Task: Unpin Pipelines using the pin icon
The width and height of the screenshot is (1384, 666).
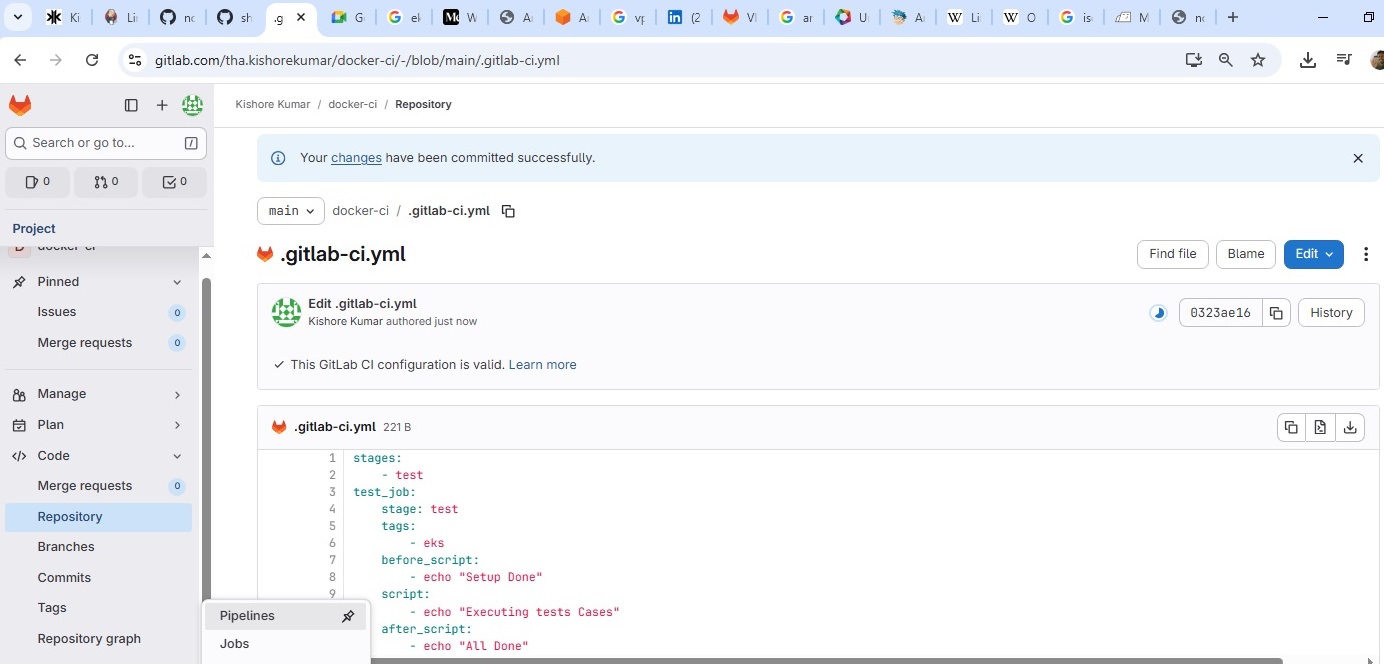Action: pyautogui.click(x=348, y=616)
